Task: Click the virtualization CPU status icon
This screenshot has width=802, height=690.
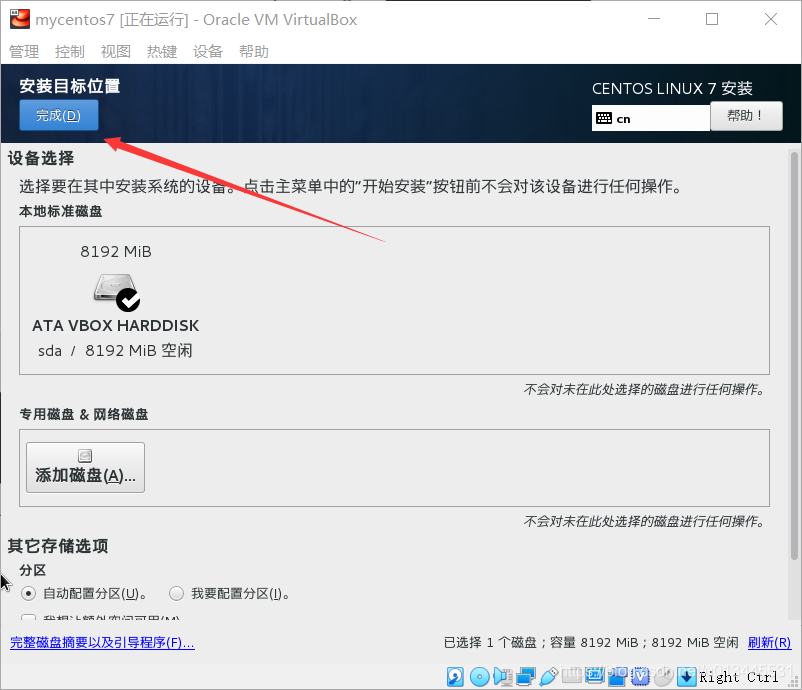Action: coord(640,677)
